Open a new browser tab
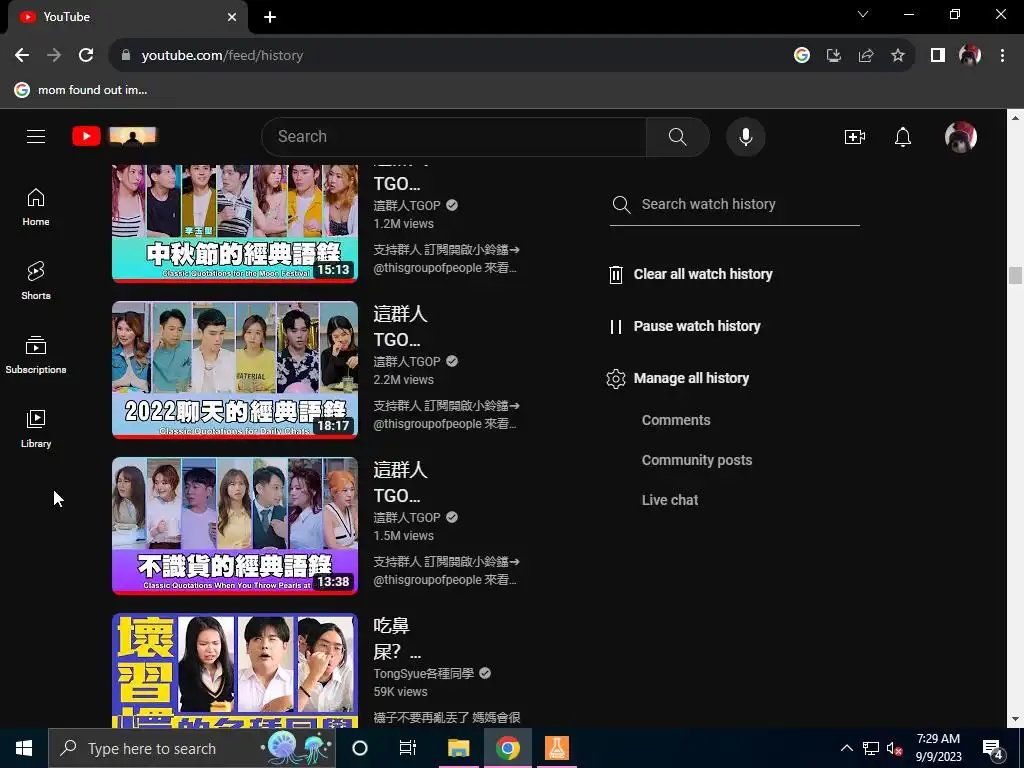The image size is (1024, 768). [x=270, y=17]
